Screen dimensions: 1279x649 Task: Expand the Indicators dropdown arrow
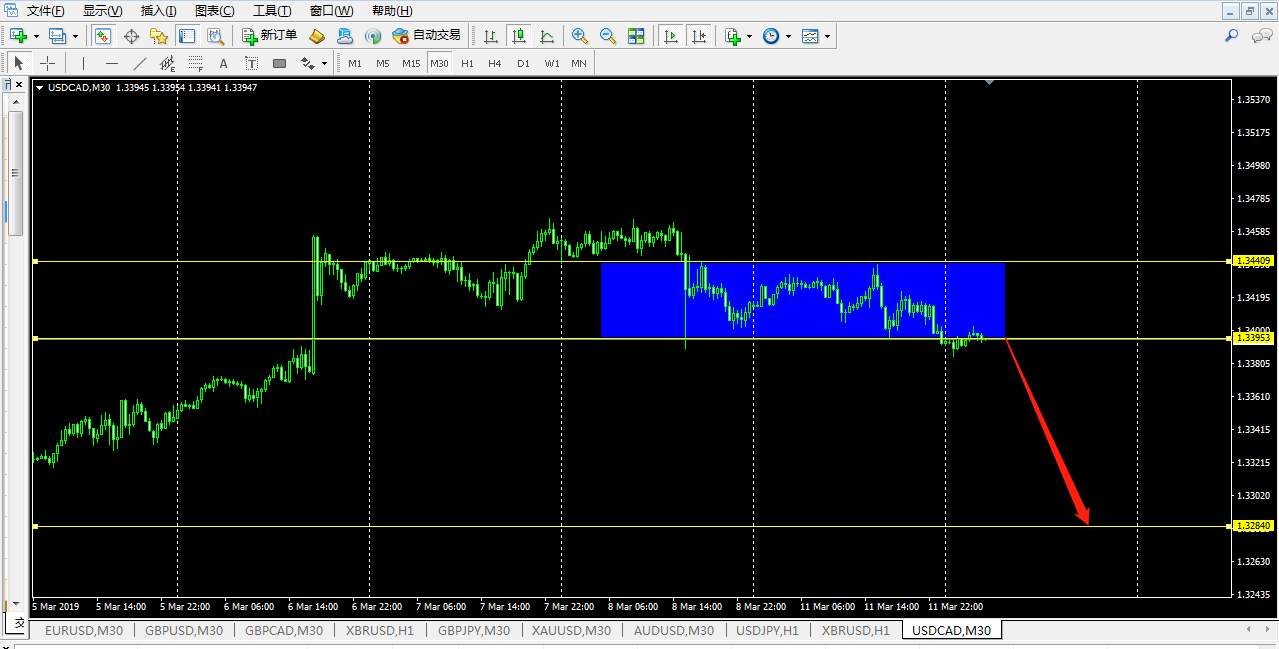[x=750, y=36]
